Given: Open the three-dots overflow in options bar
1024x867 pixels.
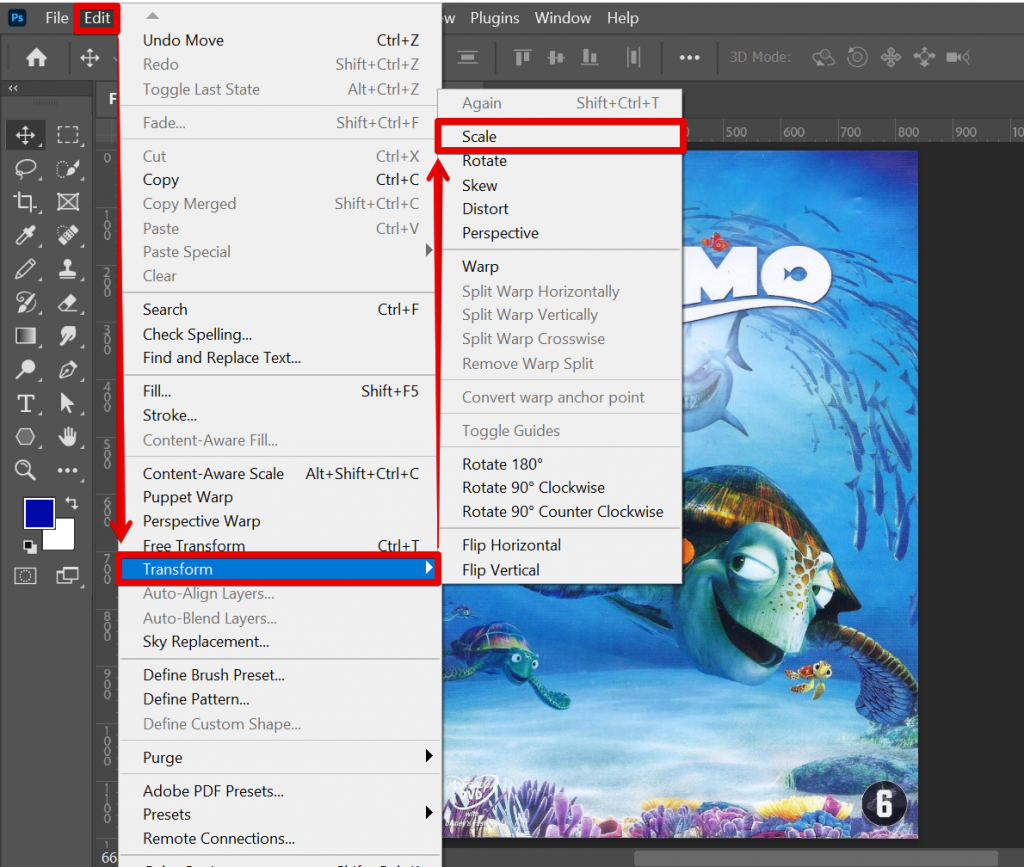Looking at the screenshot, I should 689,58.
